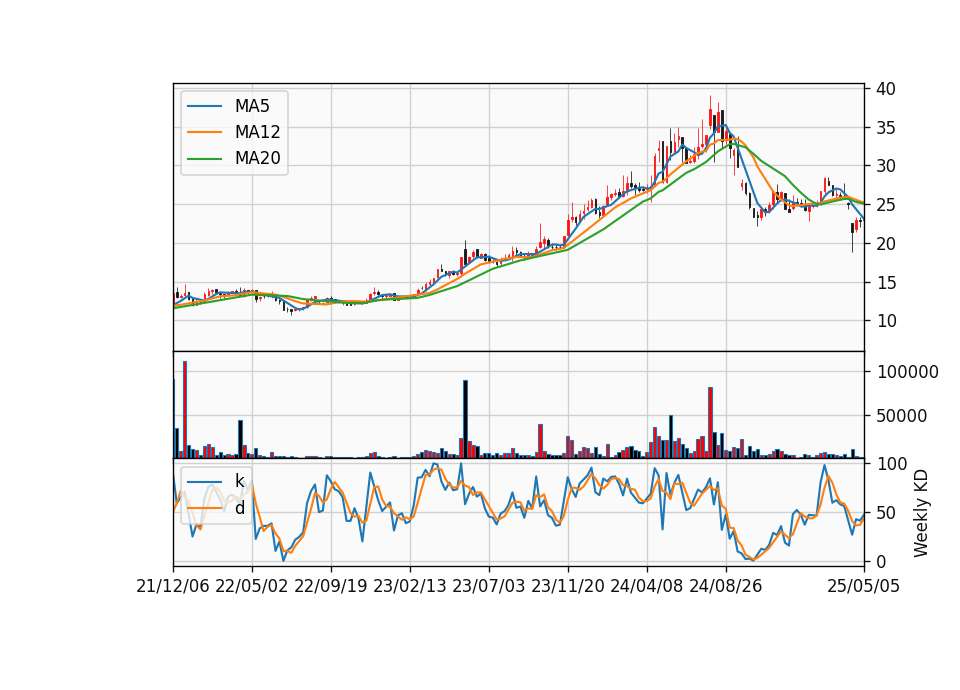This screenshot has width=960, height=690.
Task: Click the price axis value 10
Action: 886,321
